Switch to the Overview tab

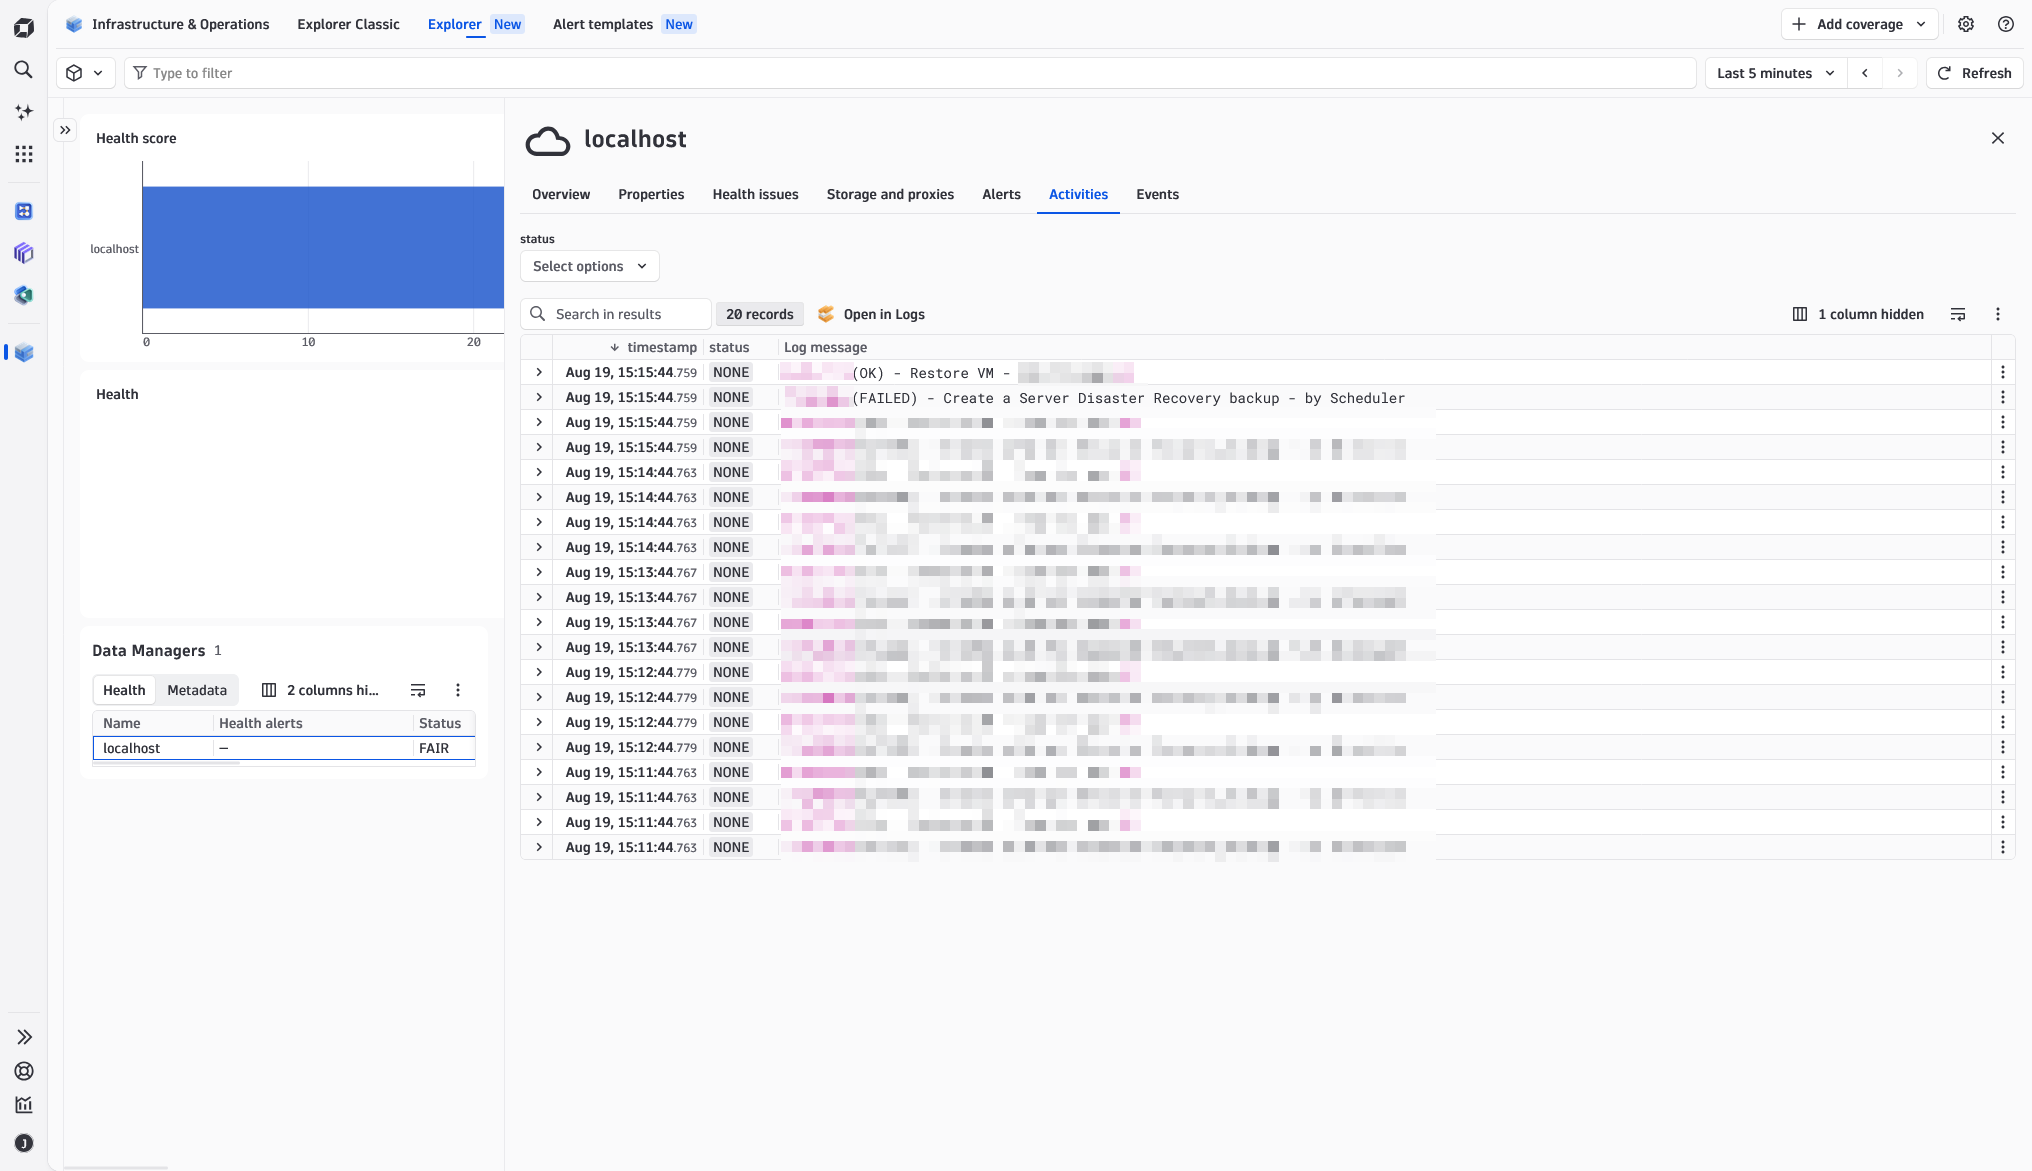tap(561, 194)
